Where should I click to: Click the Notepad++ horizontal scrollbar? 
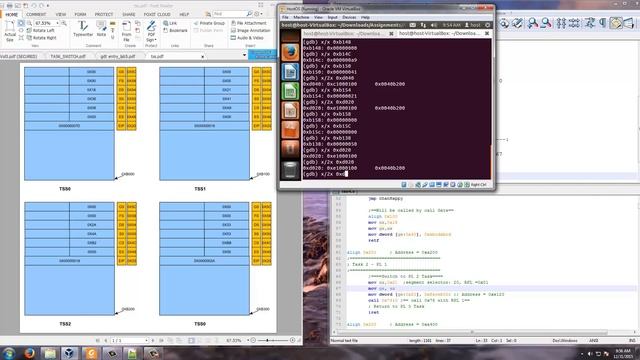click(484, 332)
